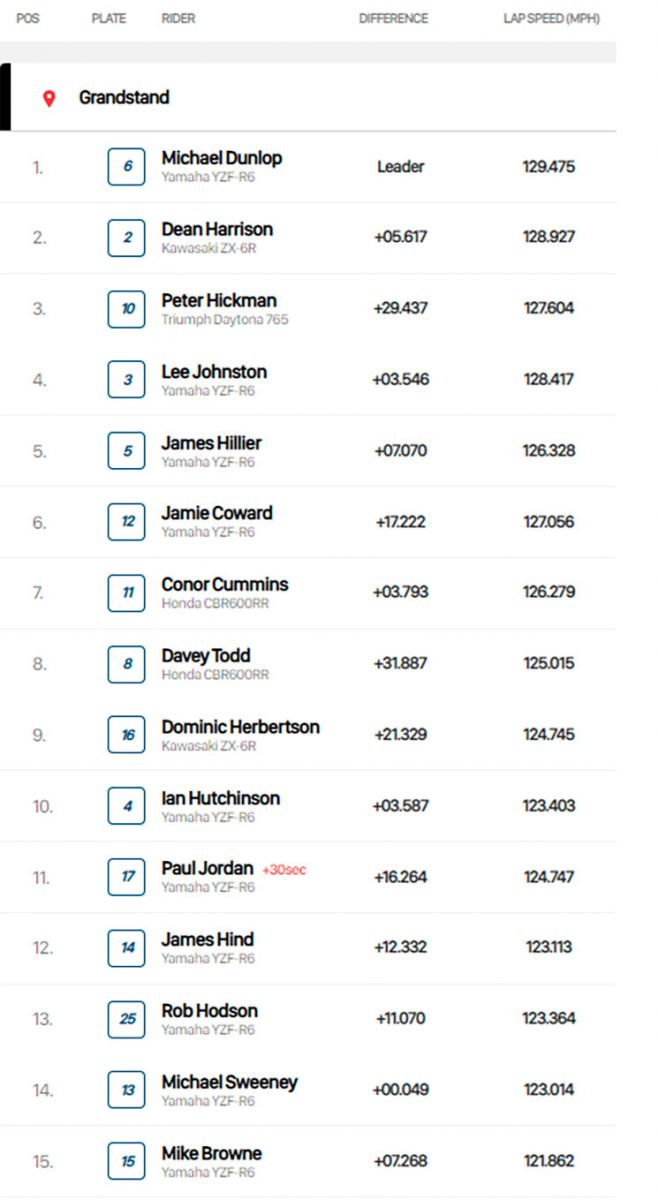Click the red Grandstand location pin icon
Image resolution: width=658 pixels, height=1200 pixels.
point(49,98)
